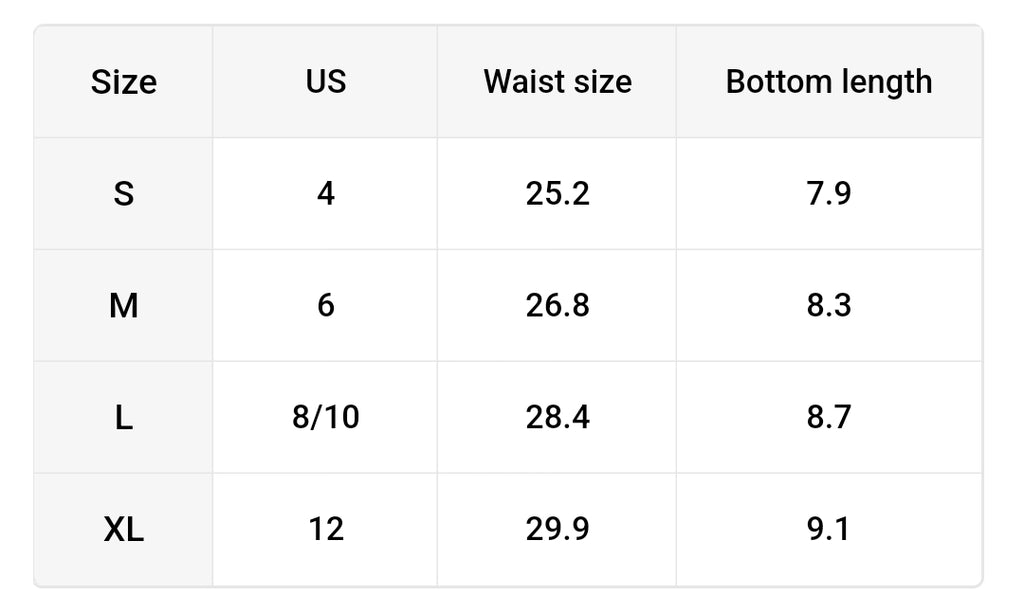Click the 7.9 bottom length value
This screenshot has width=1024, height=613.
(x=829, y=194)
